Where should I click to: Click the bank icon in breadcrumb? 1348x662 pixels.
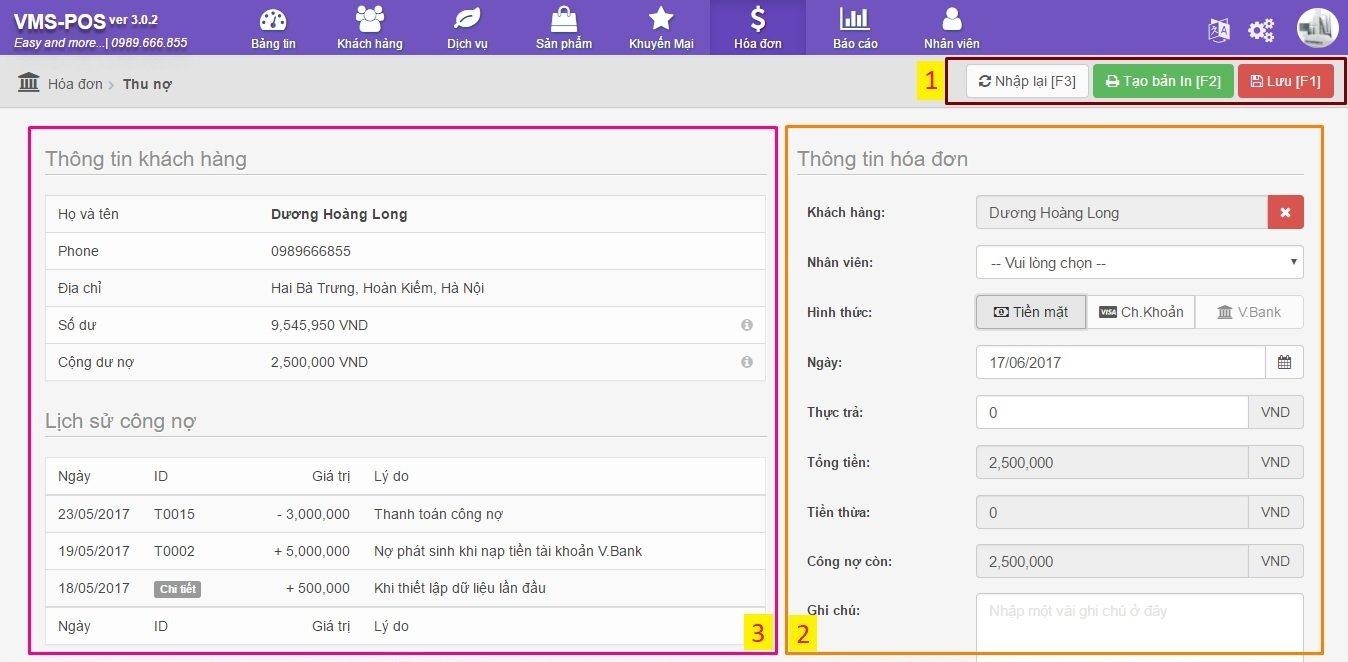pyautogui.click(x=29, y=83)
